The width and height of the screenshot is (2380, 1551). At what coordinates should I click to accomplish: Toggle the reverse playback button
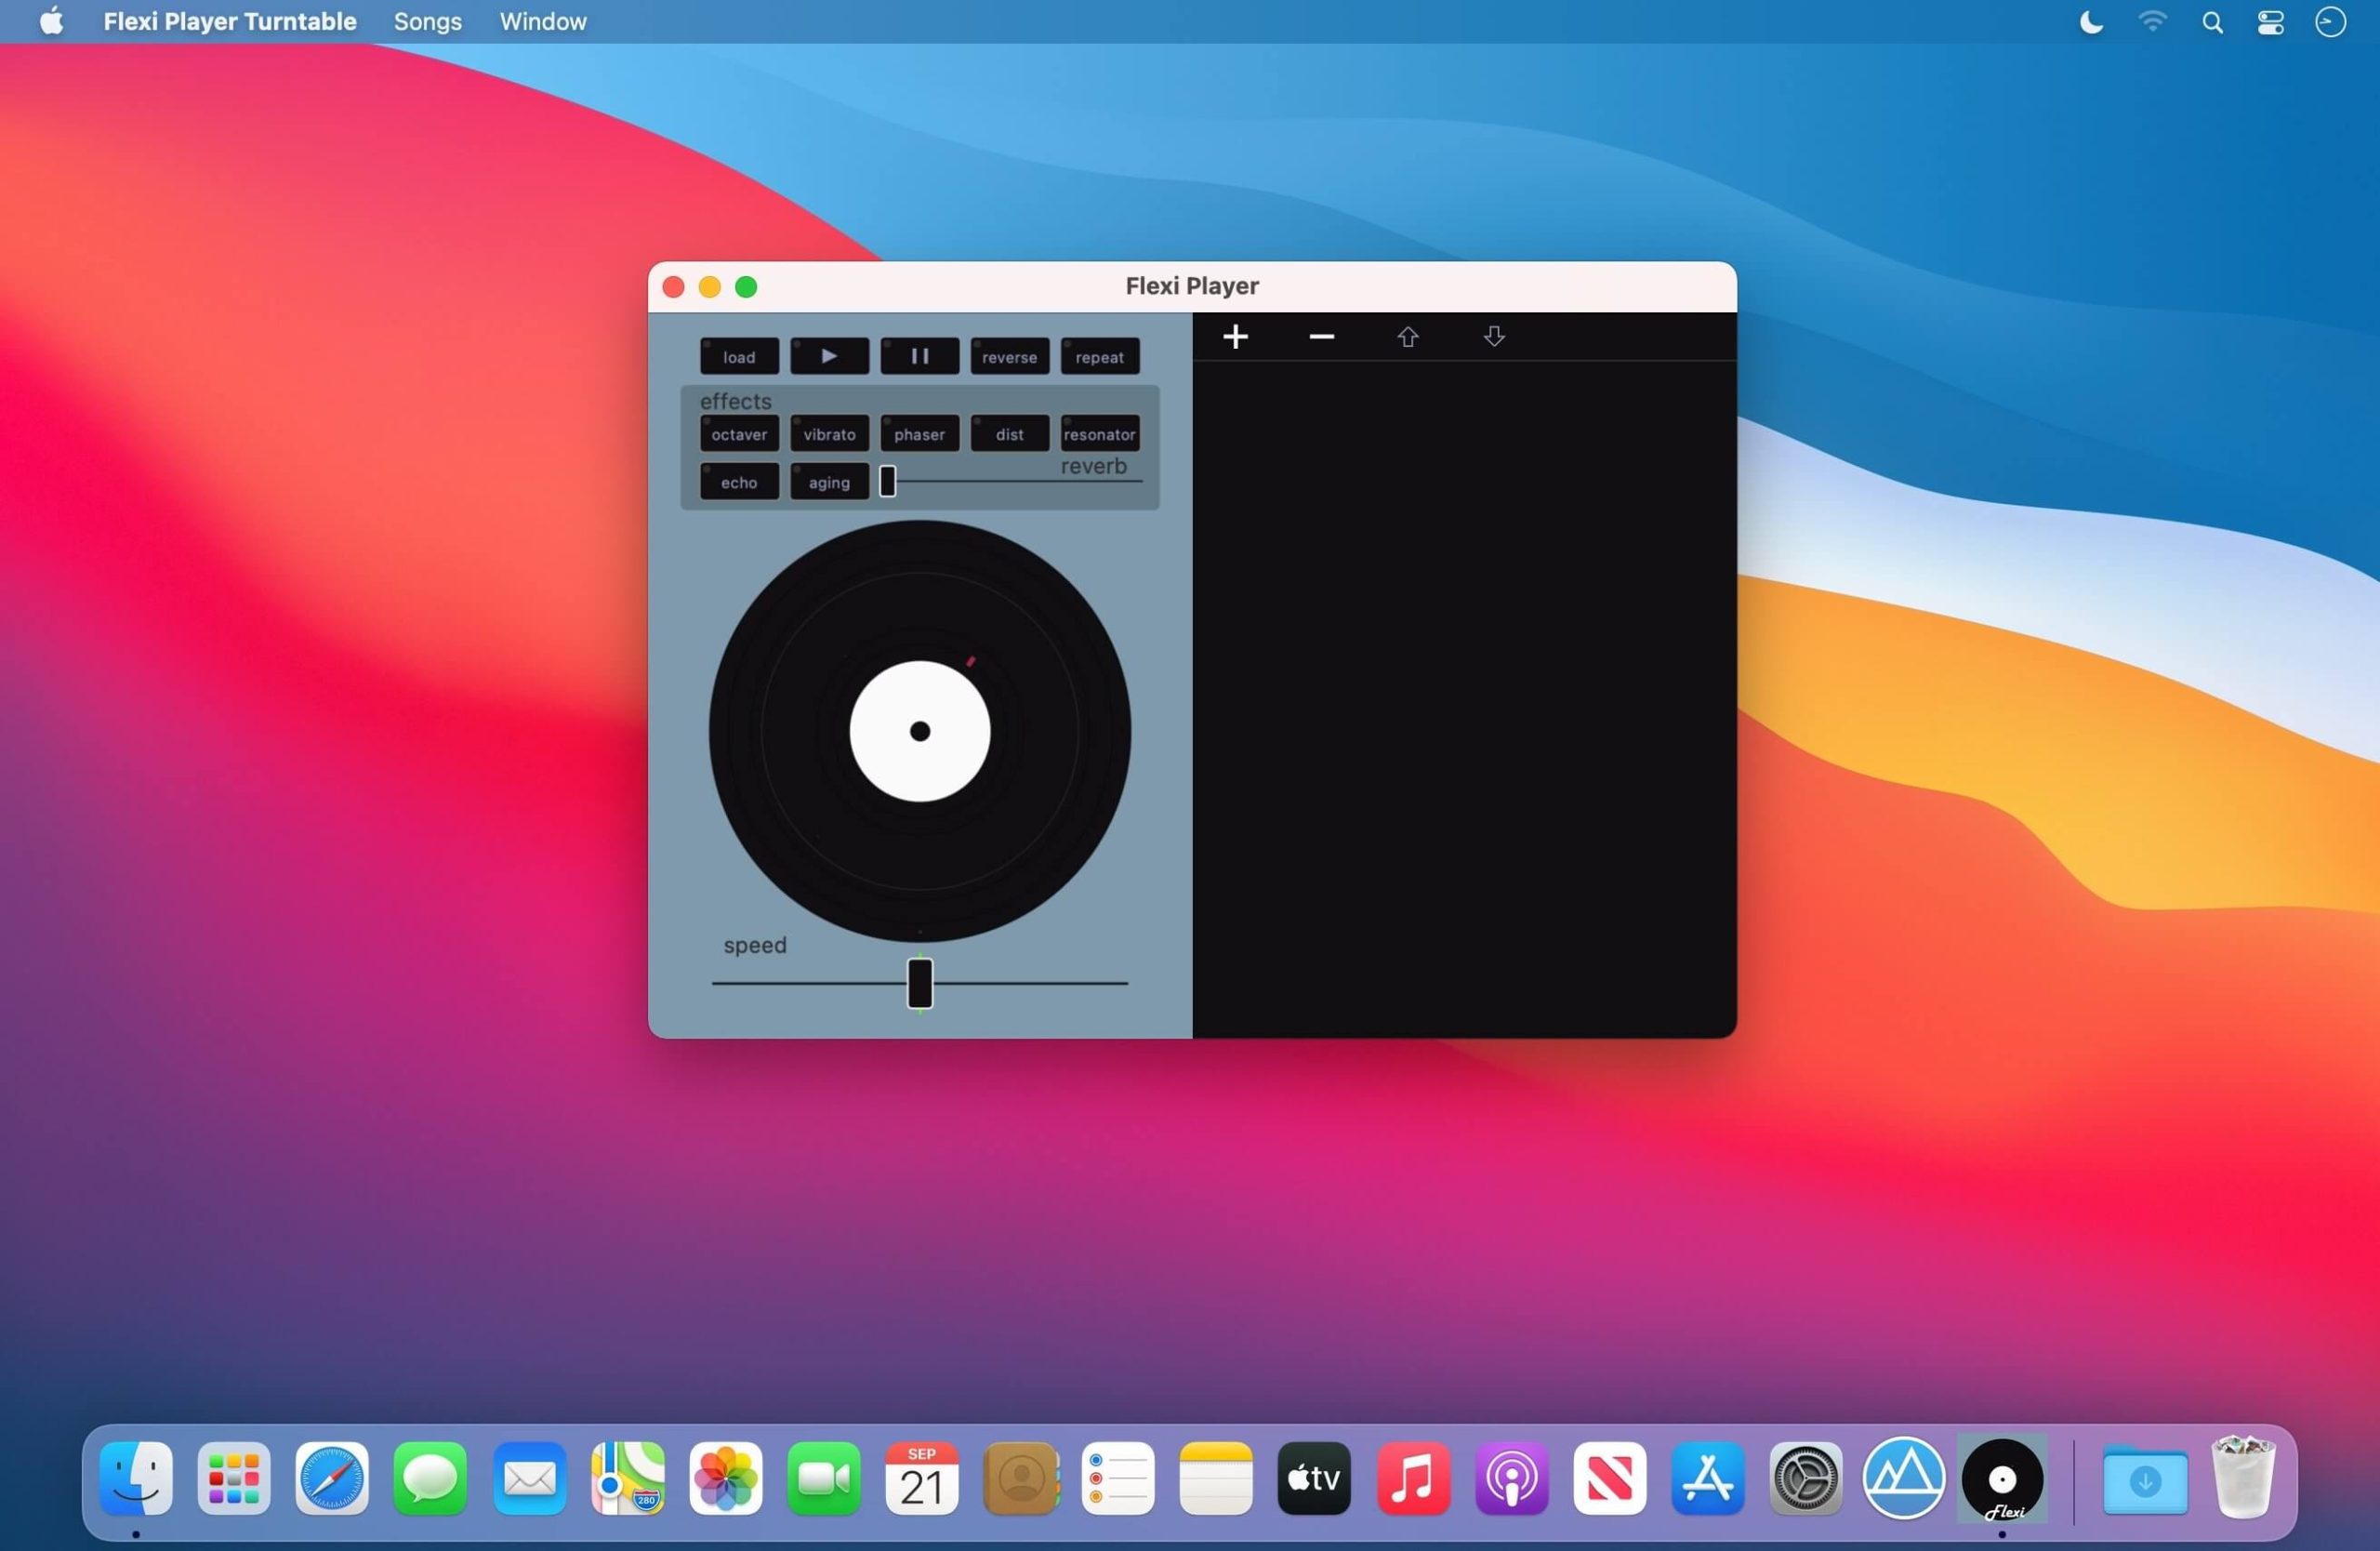point(1009,357)
